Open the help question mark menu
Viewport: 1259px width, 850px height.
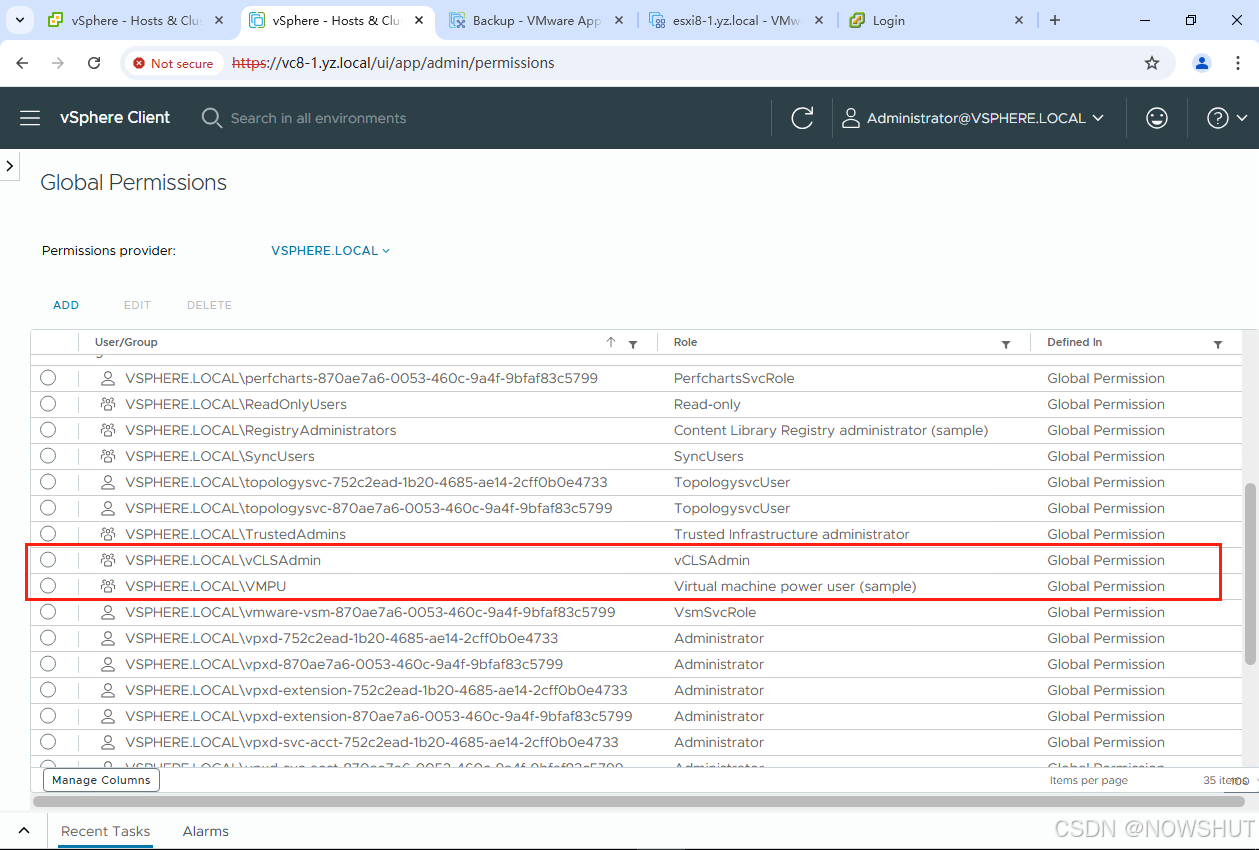pos(1227,118)
